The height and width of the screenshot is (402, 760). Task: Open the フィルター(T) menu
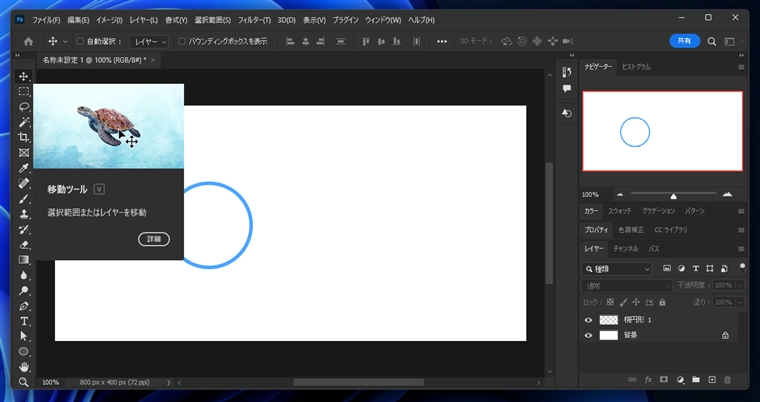pyautogui.click(x=254, y=19)
